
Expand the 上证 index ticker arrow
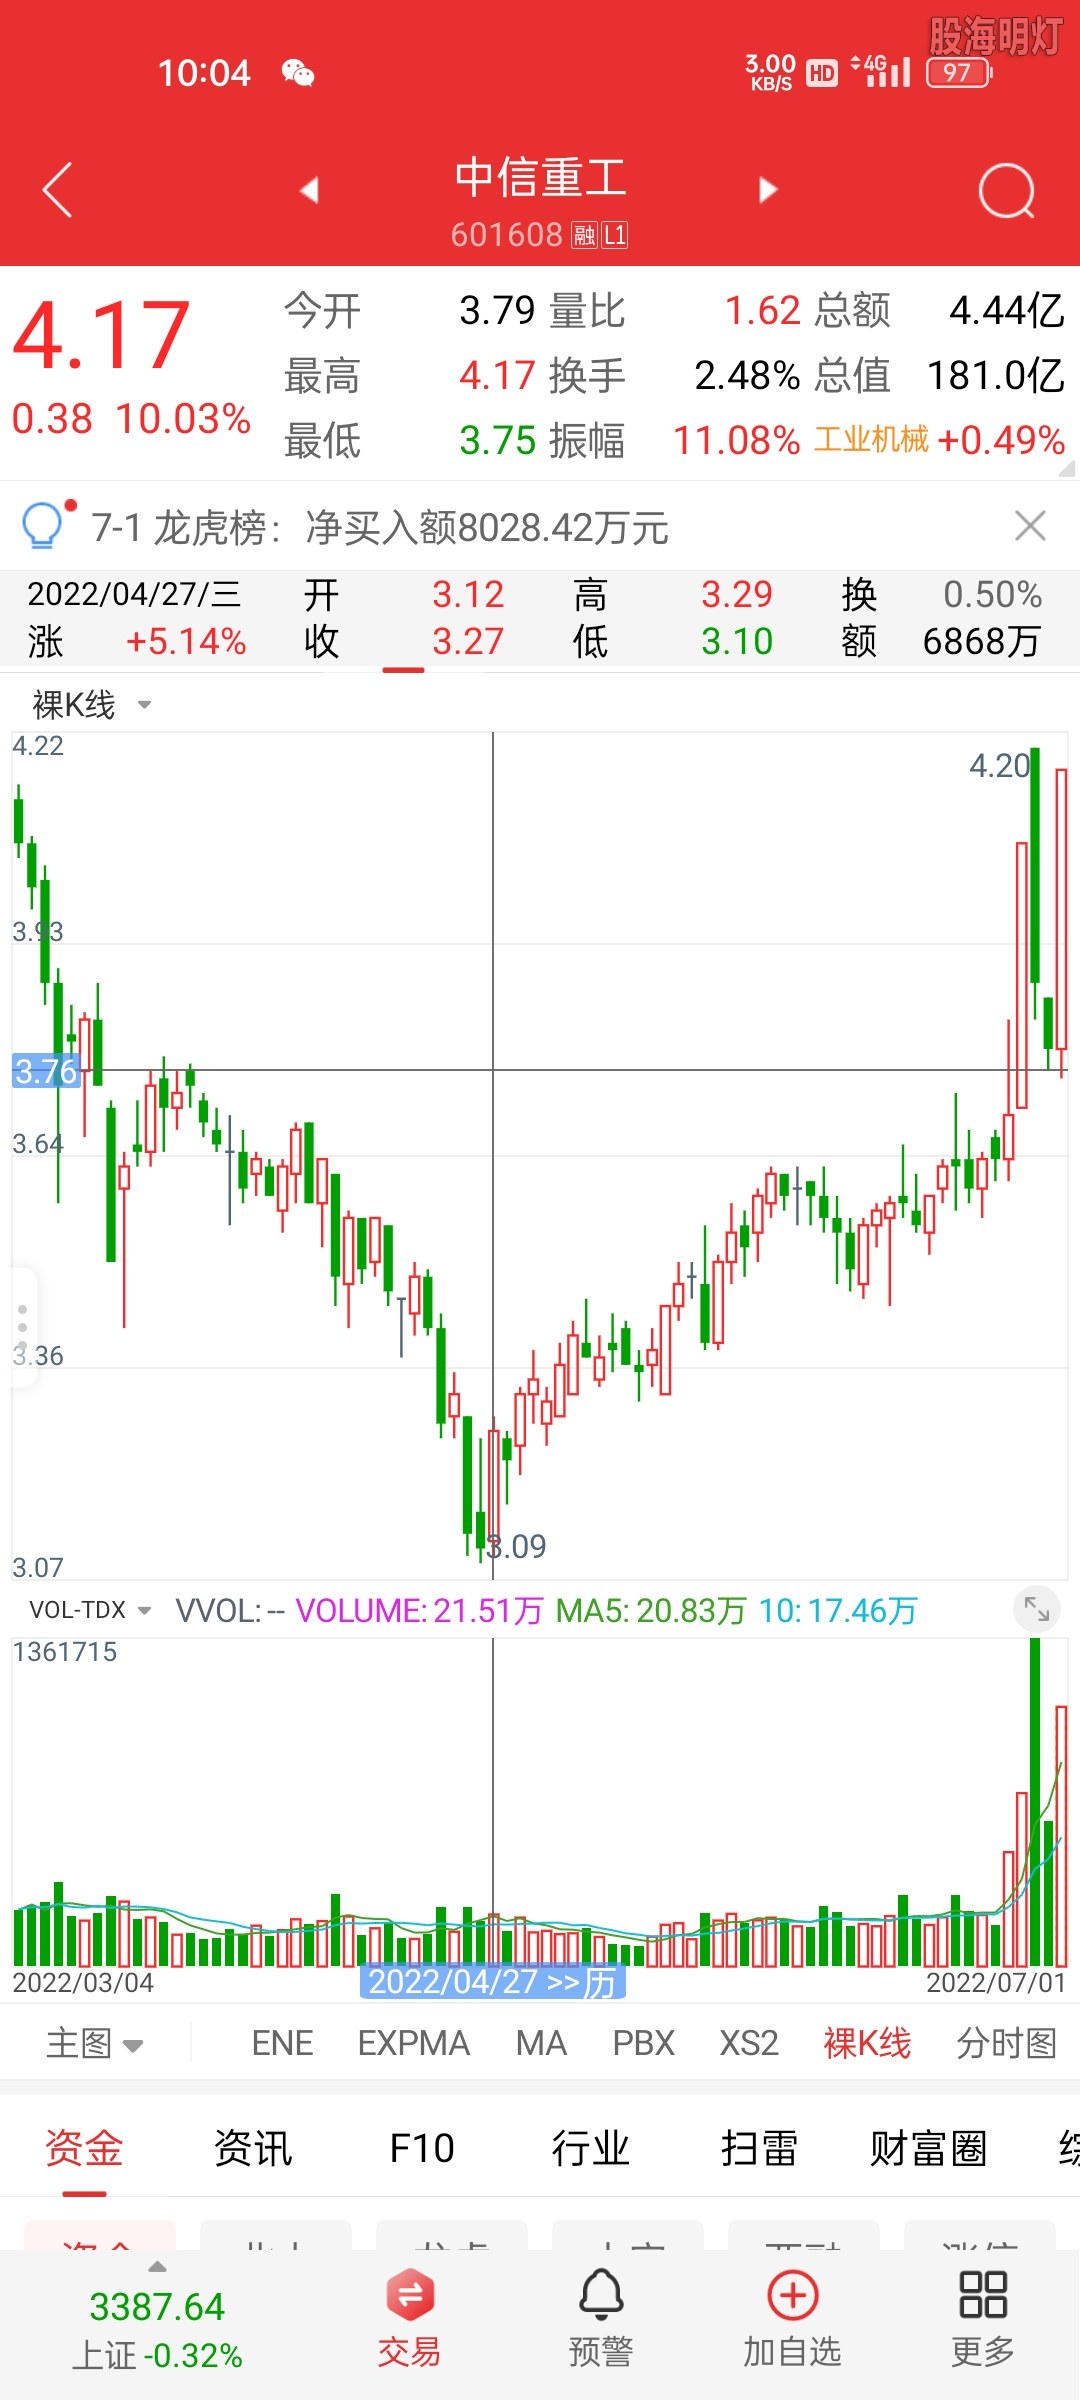click(x=157, y=2267)
